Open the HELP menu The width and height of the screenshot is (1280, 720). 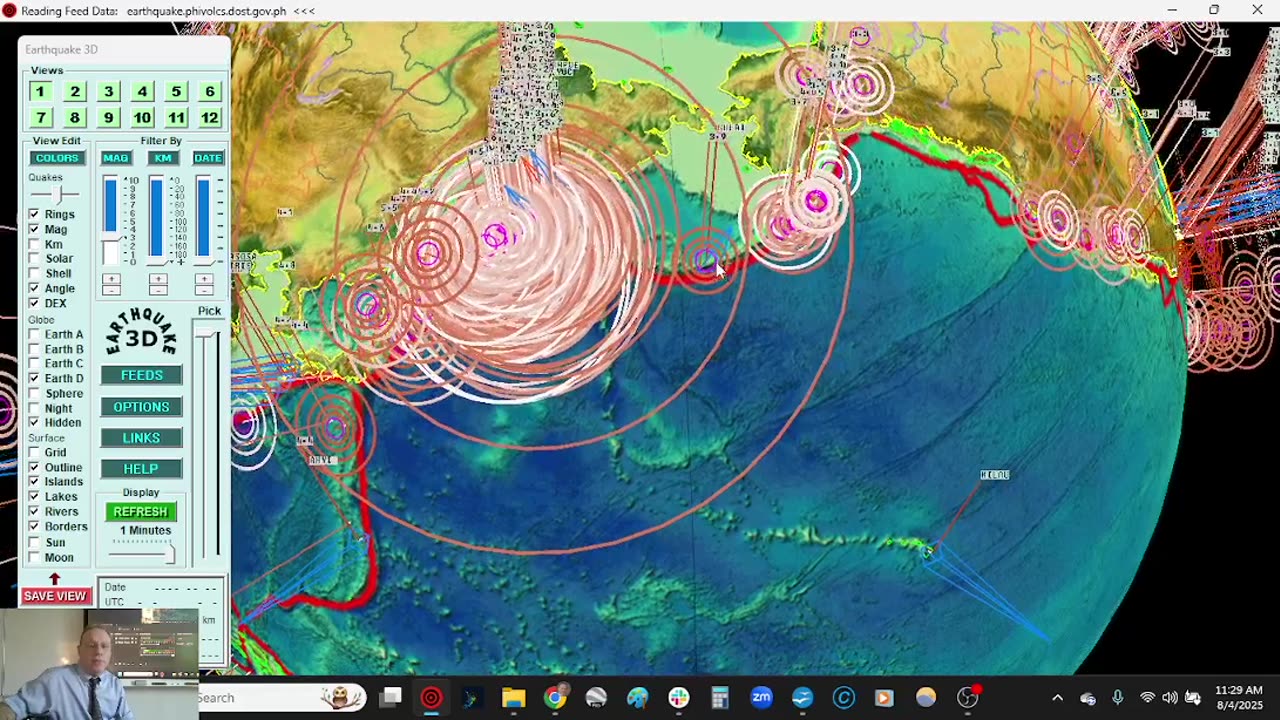click(142, 469)
